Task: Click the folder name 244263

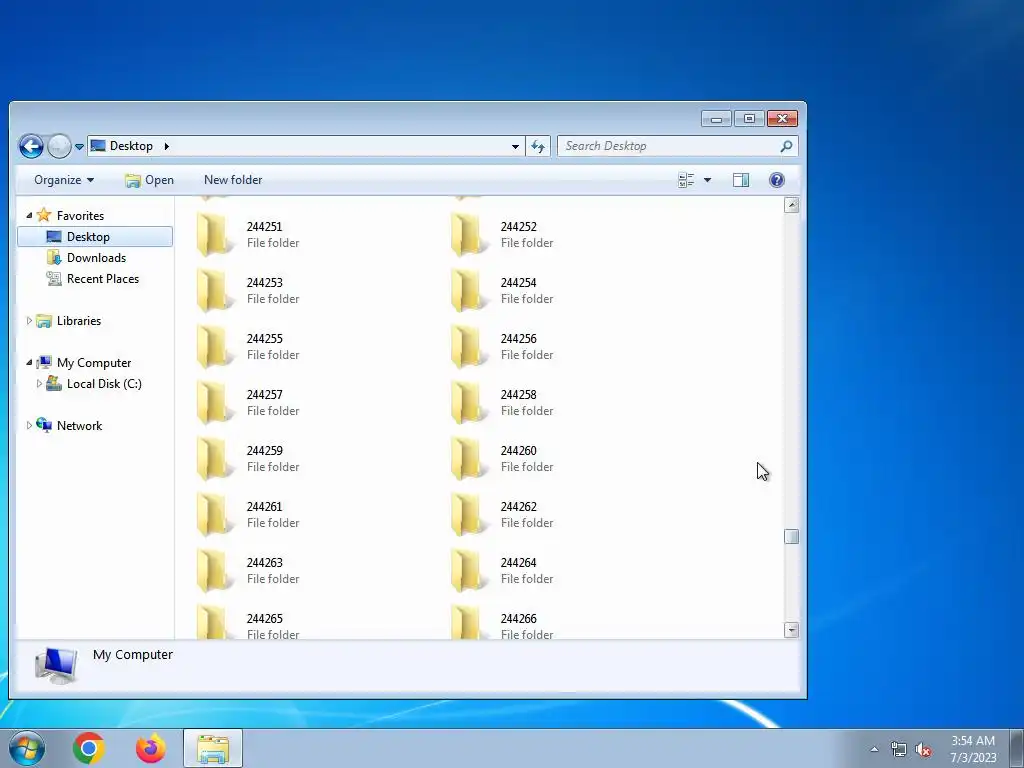Action: 264,563
